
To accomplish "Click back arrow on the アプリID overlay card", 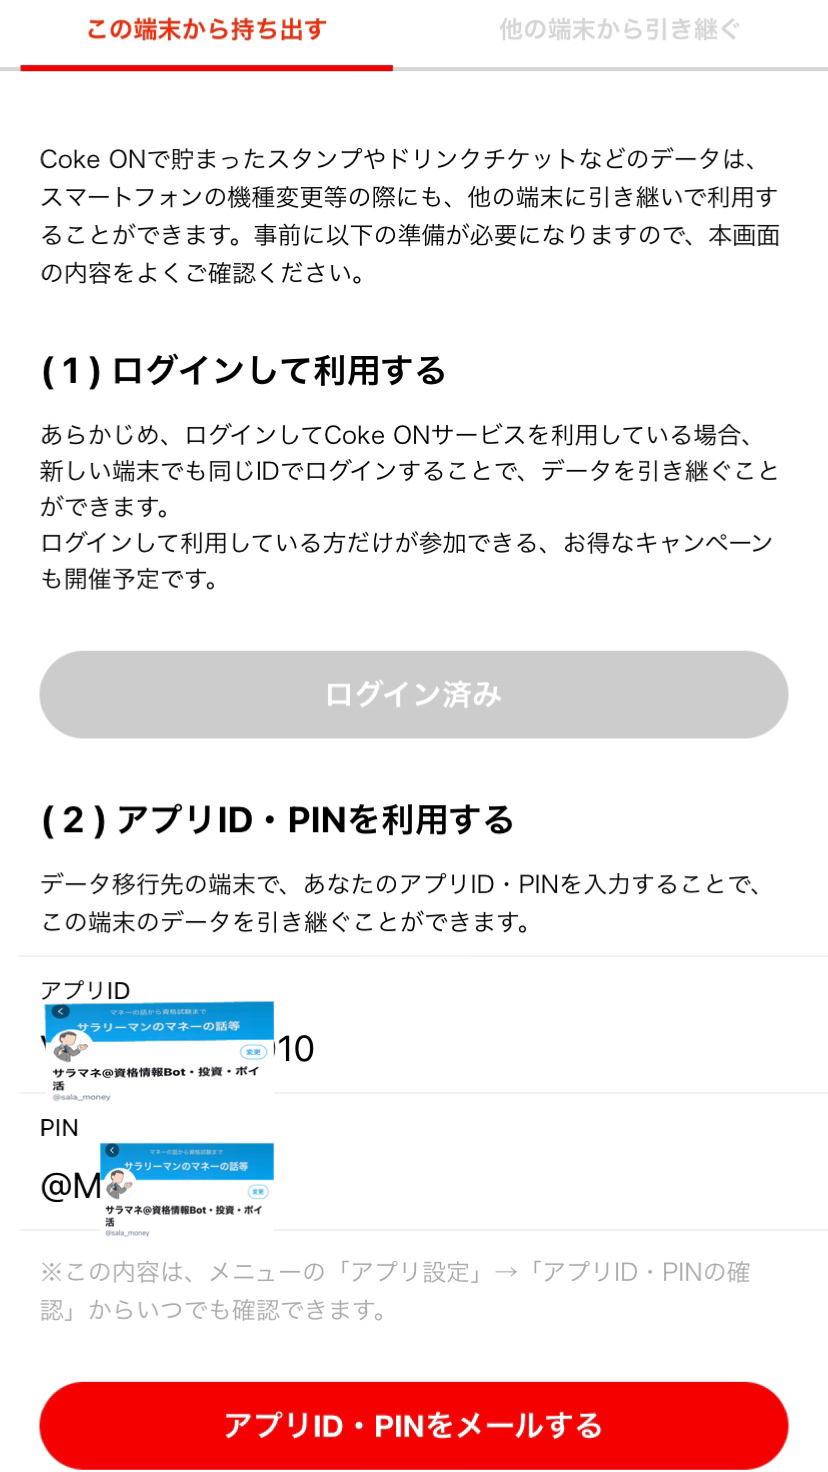I will click(62, 1011).
